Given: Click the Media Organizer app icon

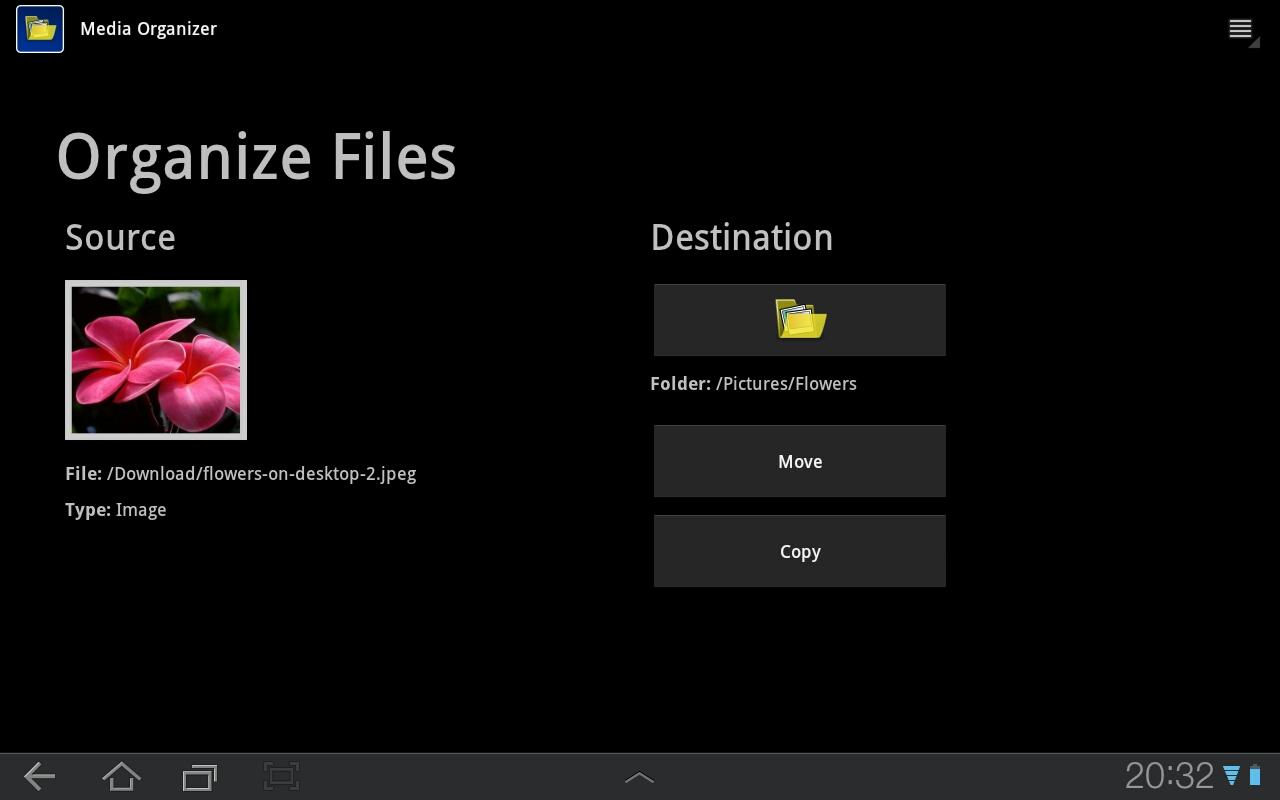Looking at the screenshot, I should [39, 28].
